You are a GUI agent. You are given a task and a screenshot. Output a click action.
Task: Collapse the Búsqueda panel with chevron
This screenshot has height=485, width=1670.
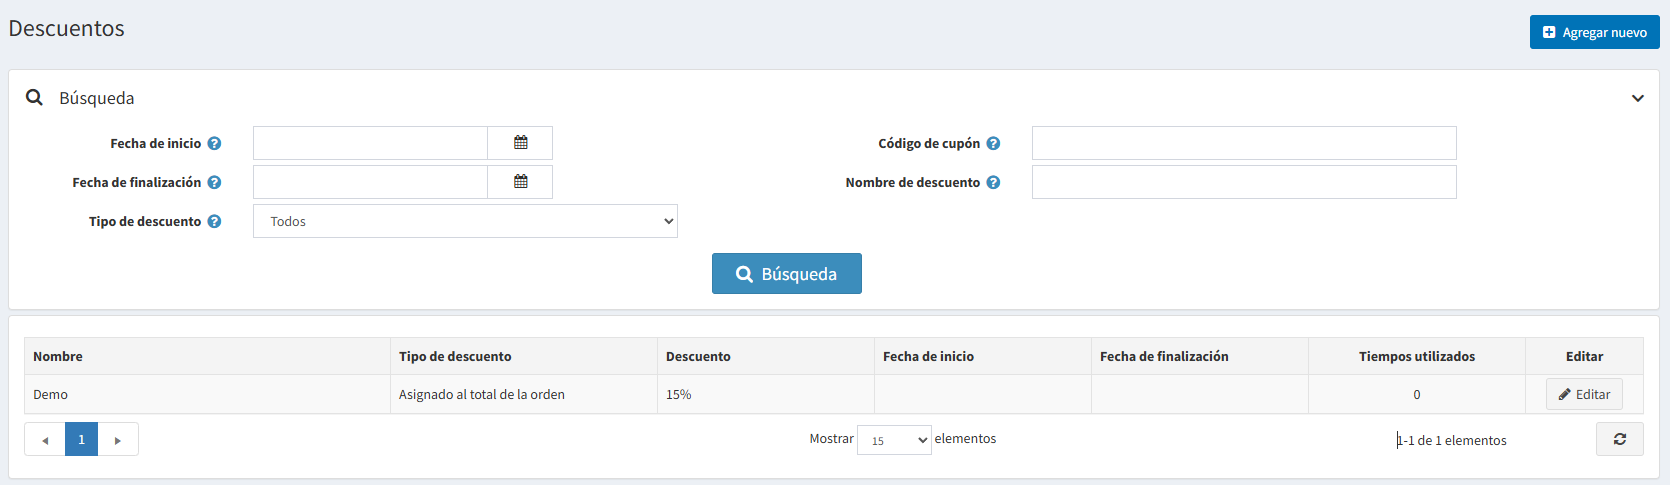1637,98
